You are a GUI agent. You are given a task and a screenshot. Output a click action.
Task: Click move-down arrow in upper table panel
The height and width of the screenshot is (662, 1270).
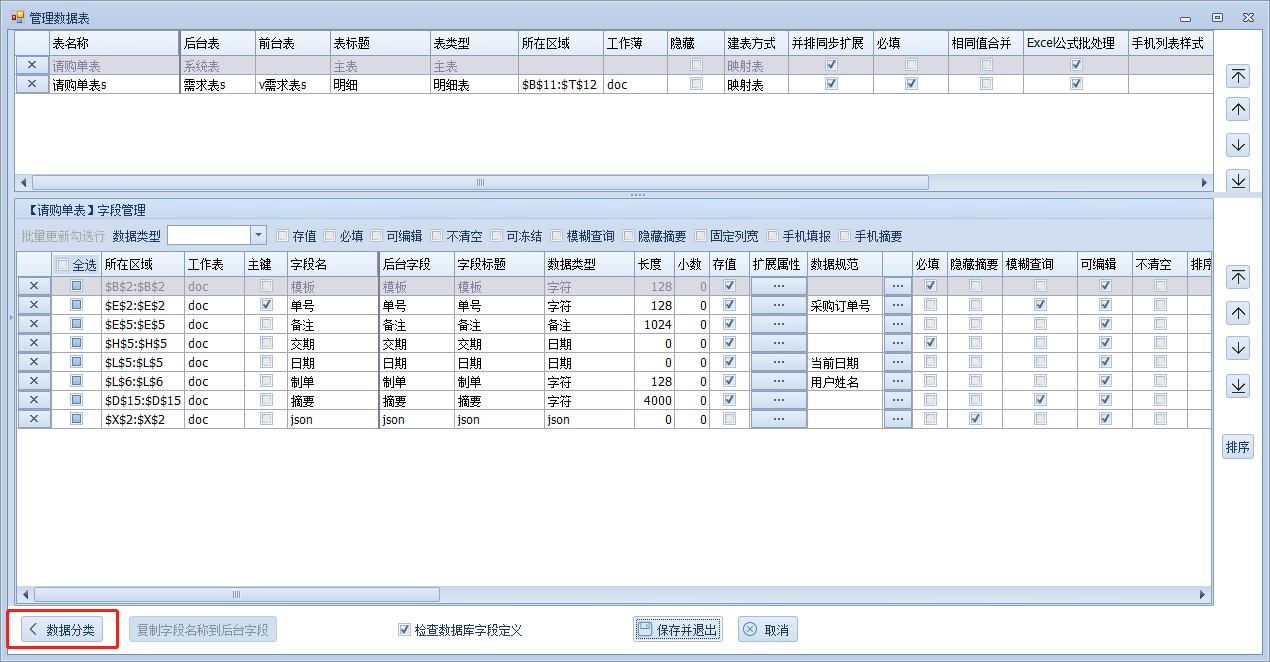point(1238,145)
